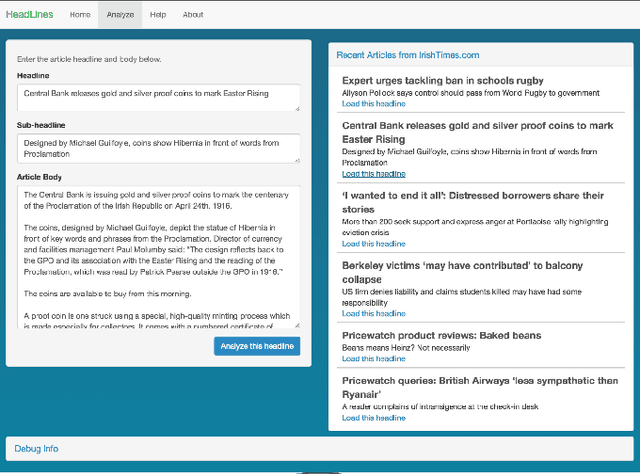640x474 pixels.
Task: Click into the Article Body text area
Action: pyautogui.click(x=159, y=257)
